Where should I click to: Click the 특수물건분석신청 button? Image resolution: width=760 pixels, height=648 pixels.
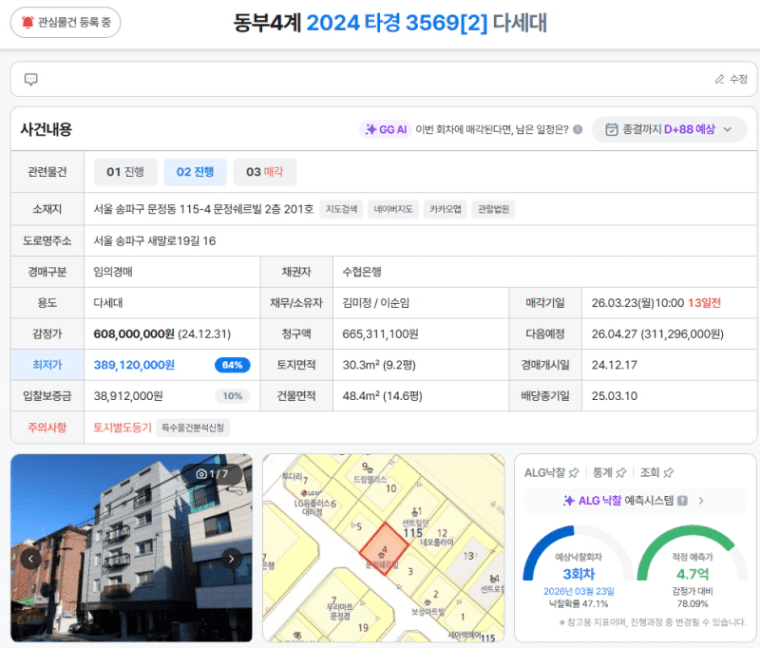(x=195, y=427)
